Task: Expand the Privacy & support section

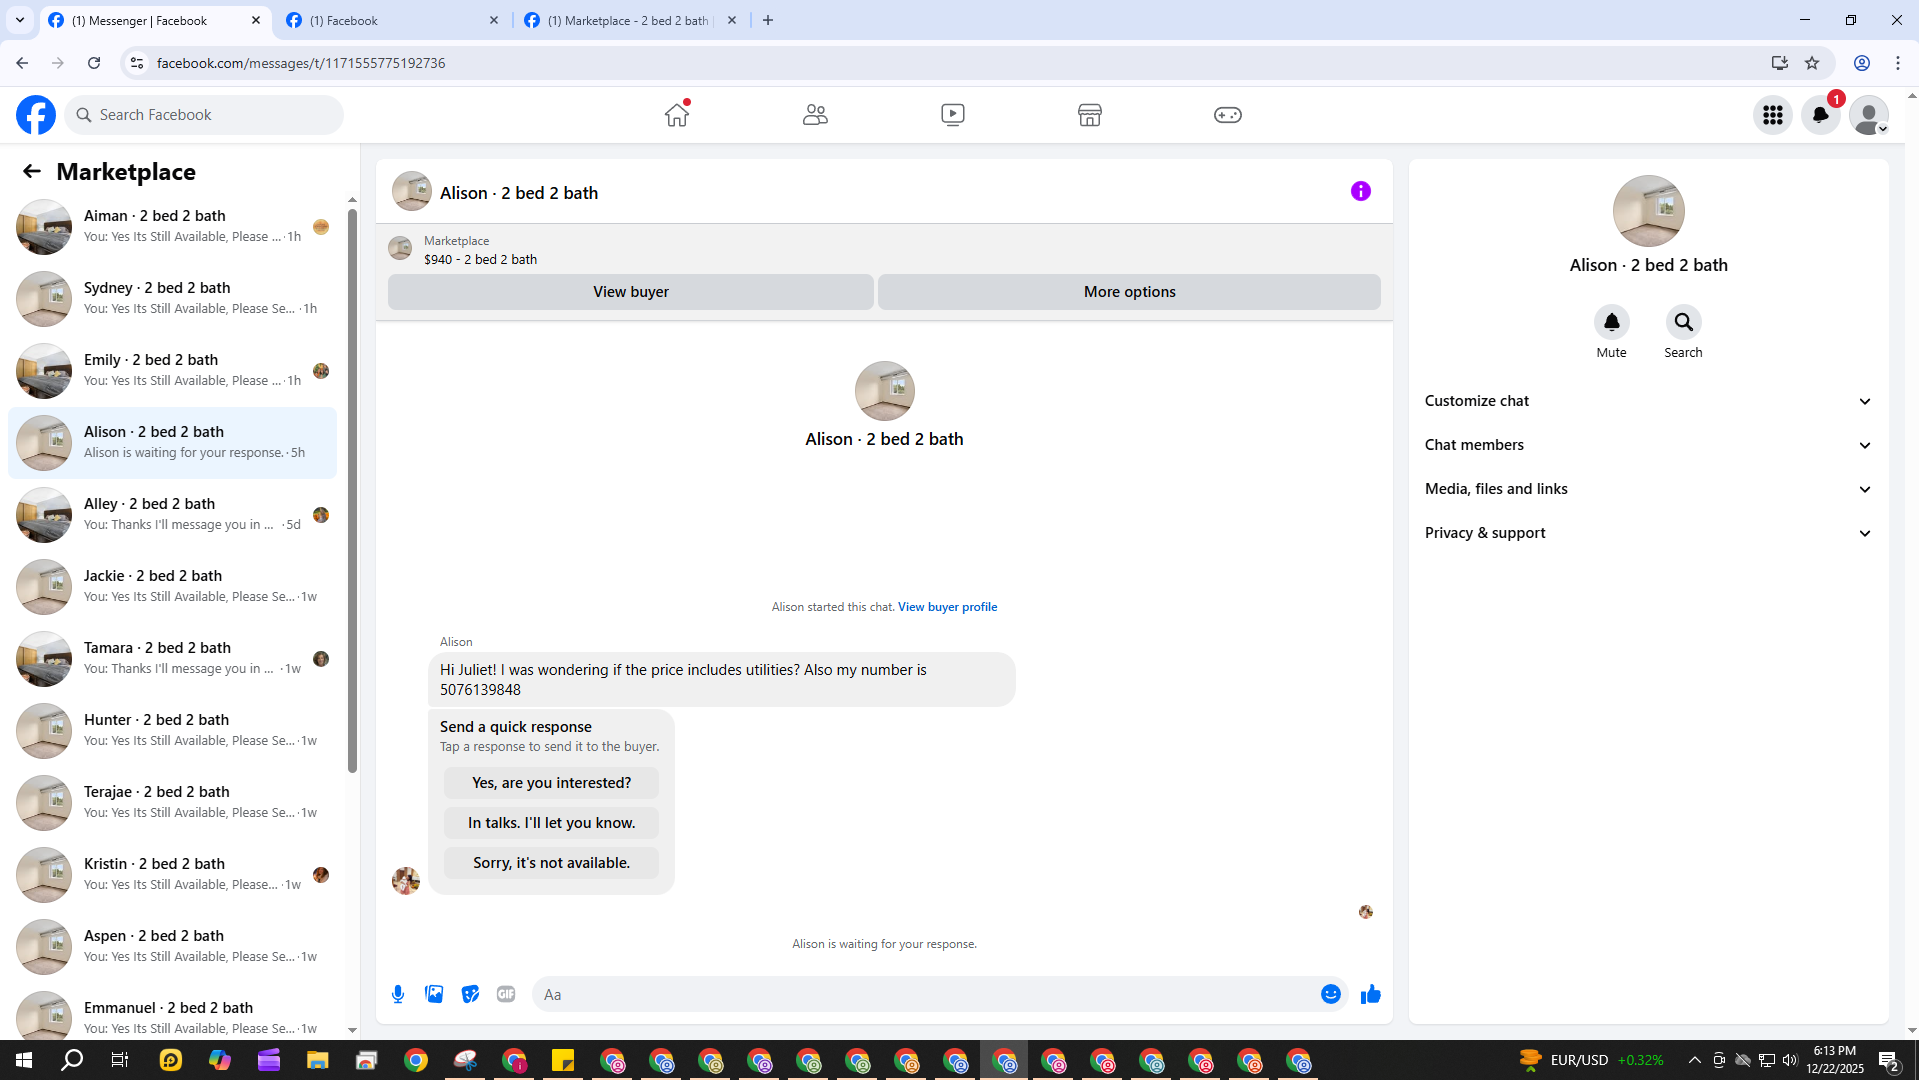Action: click(x=1648, y=533)
